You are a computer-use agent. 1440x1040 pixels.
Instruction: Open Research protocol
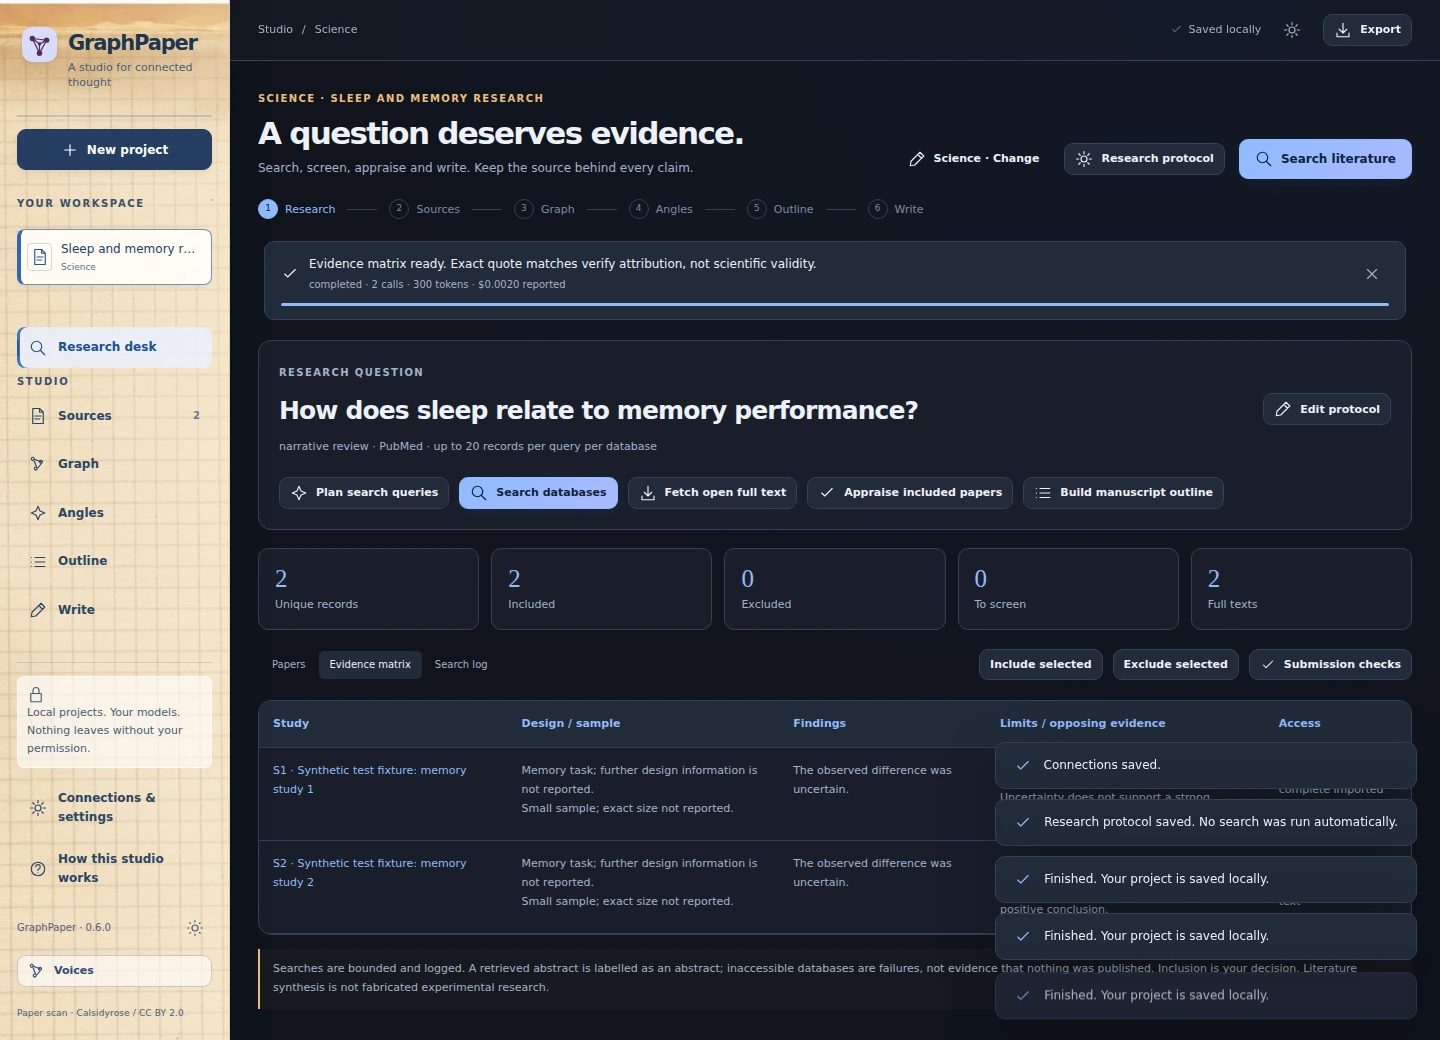tap(1144, 159)
